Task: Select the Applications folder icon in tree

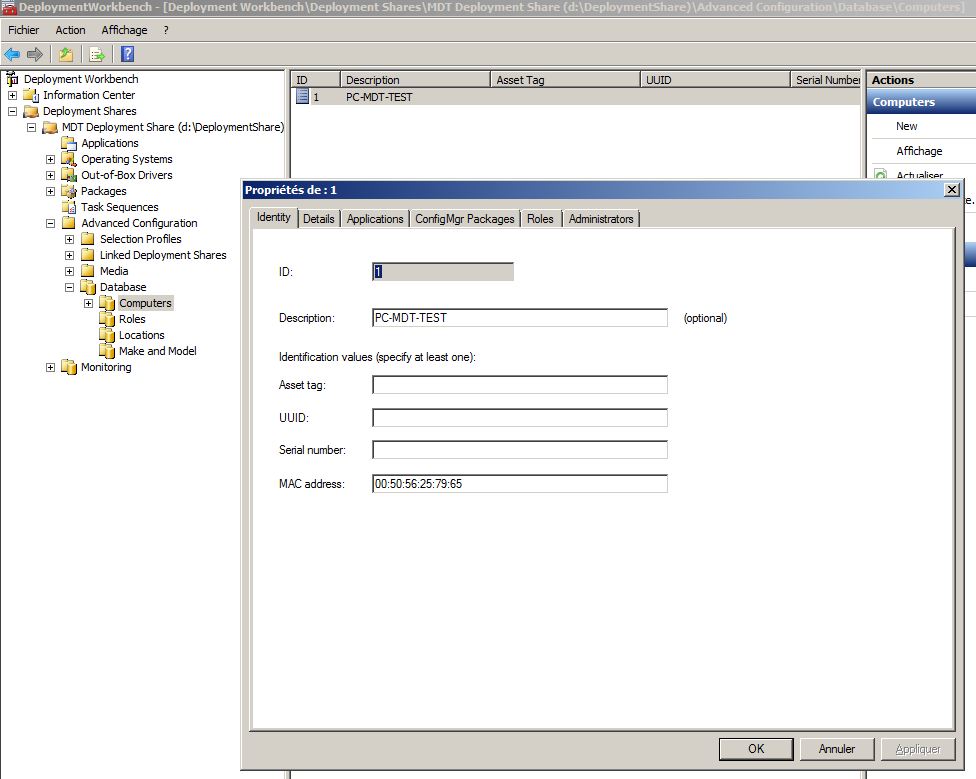Action: pos(69,143)
